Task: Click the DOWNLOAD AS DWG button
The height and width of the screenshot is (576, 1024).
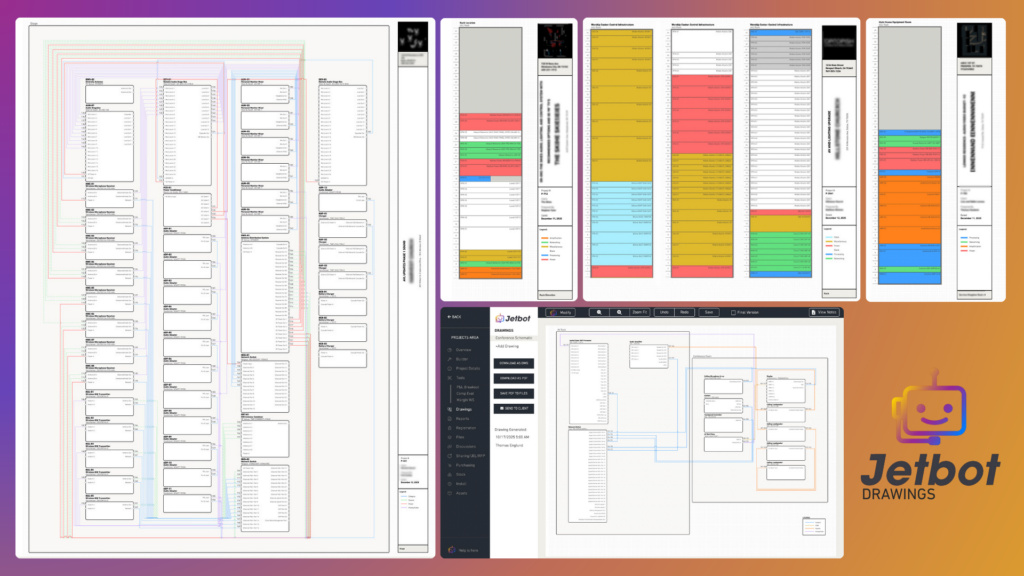Action: tap(513, 363)
